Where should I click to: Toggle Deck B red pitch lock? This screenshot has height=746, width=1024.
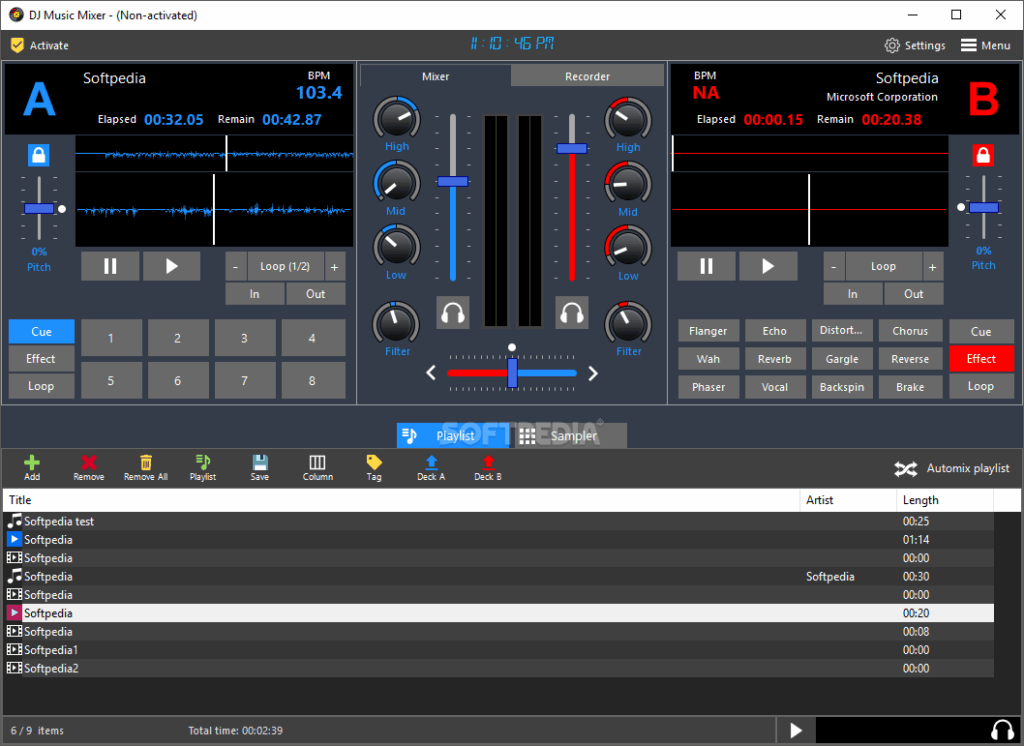983,155
